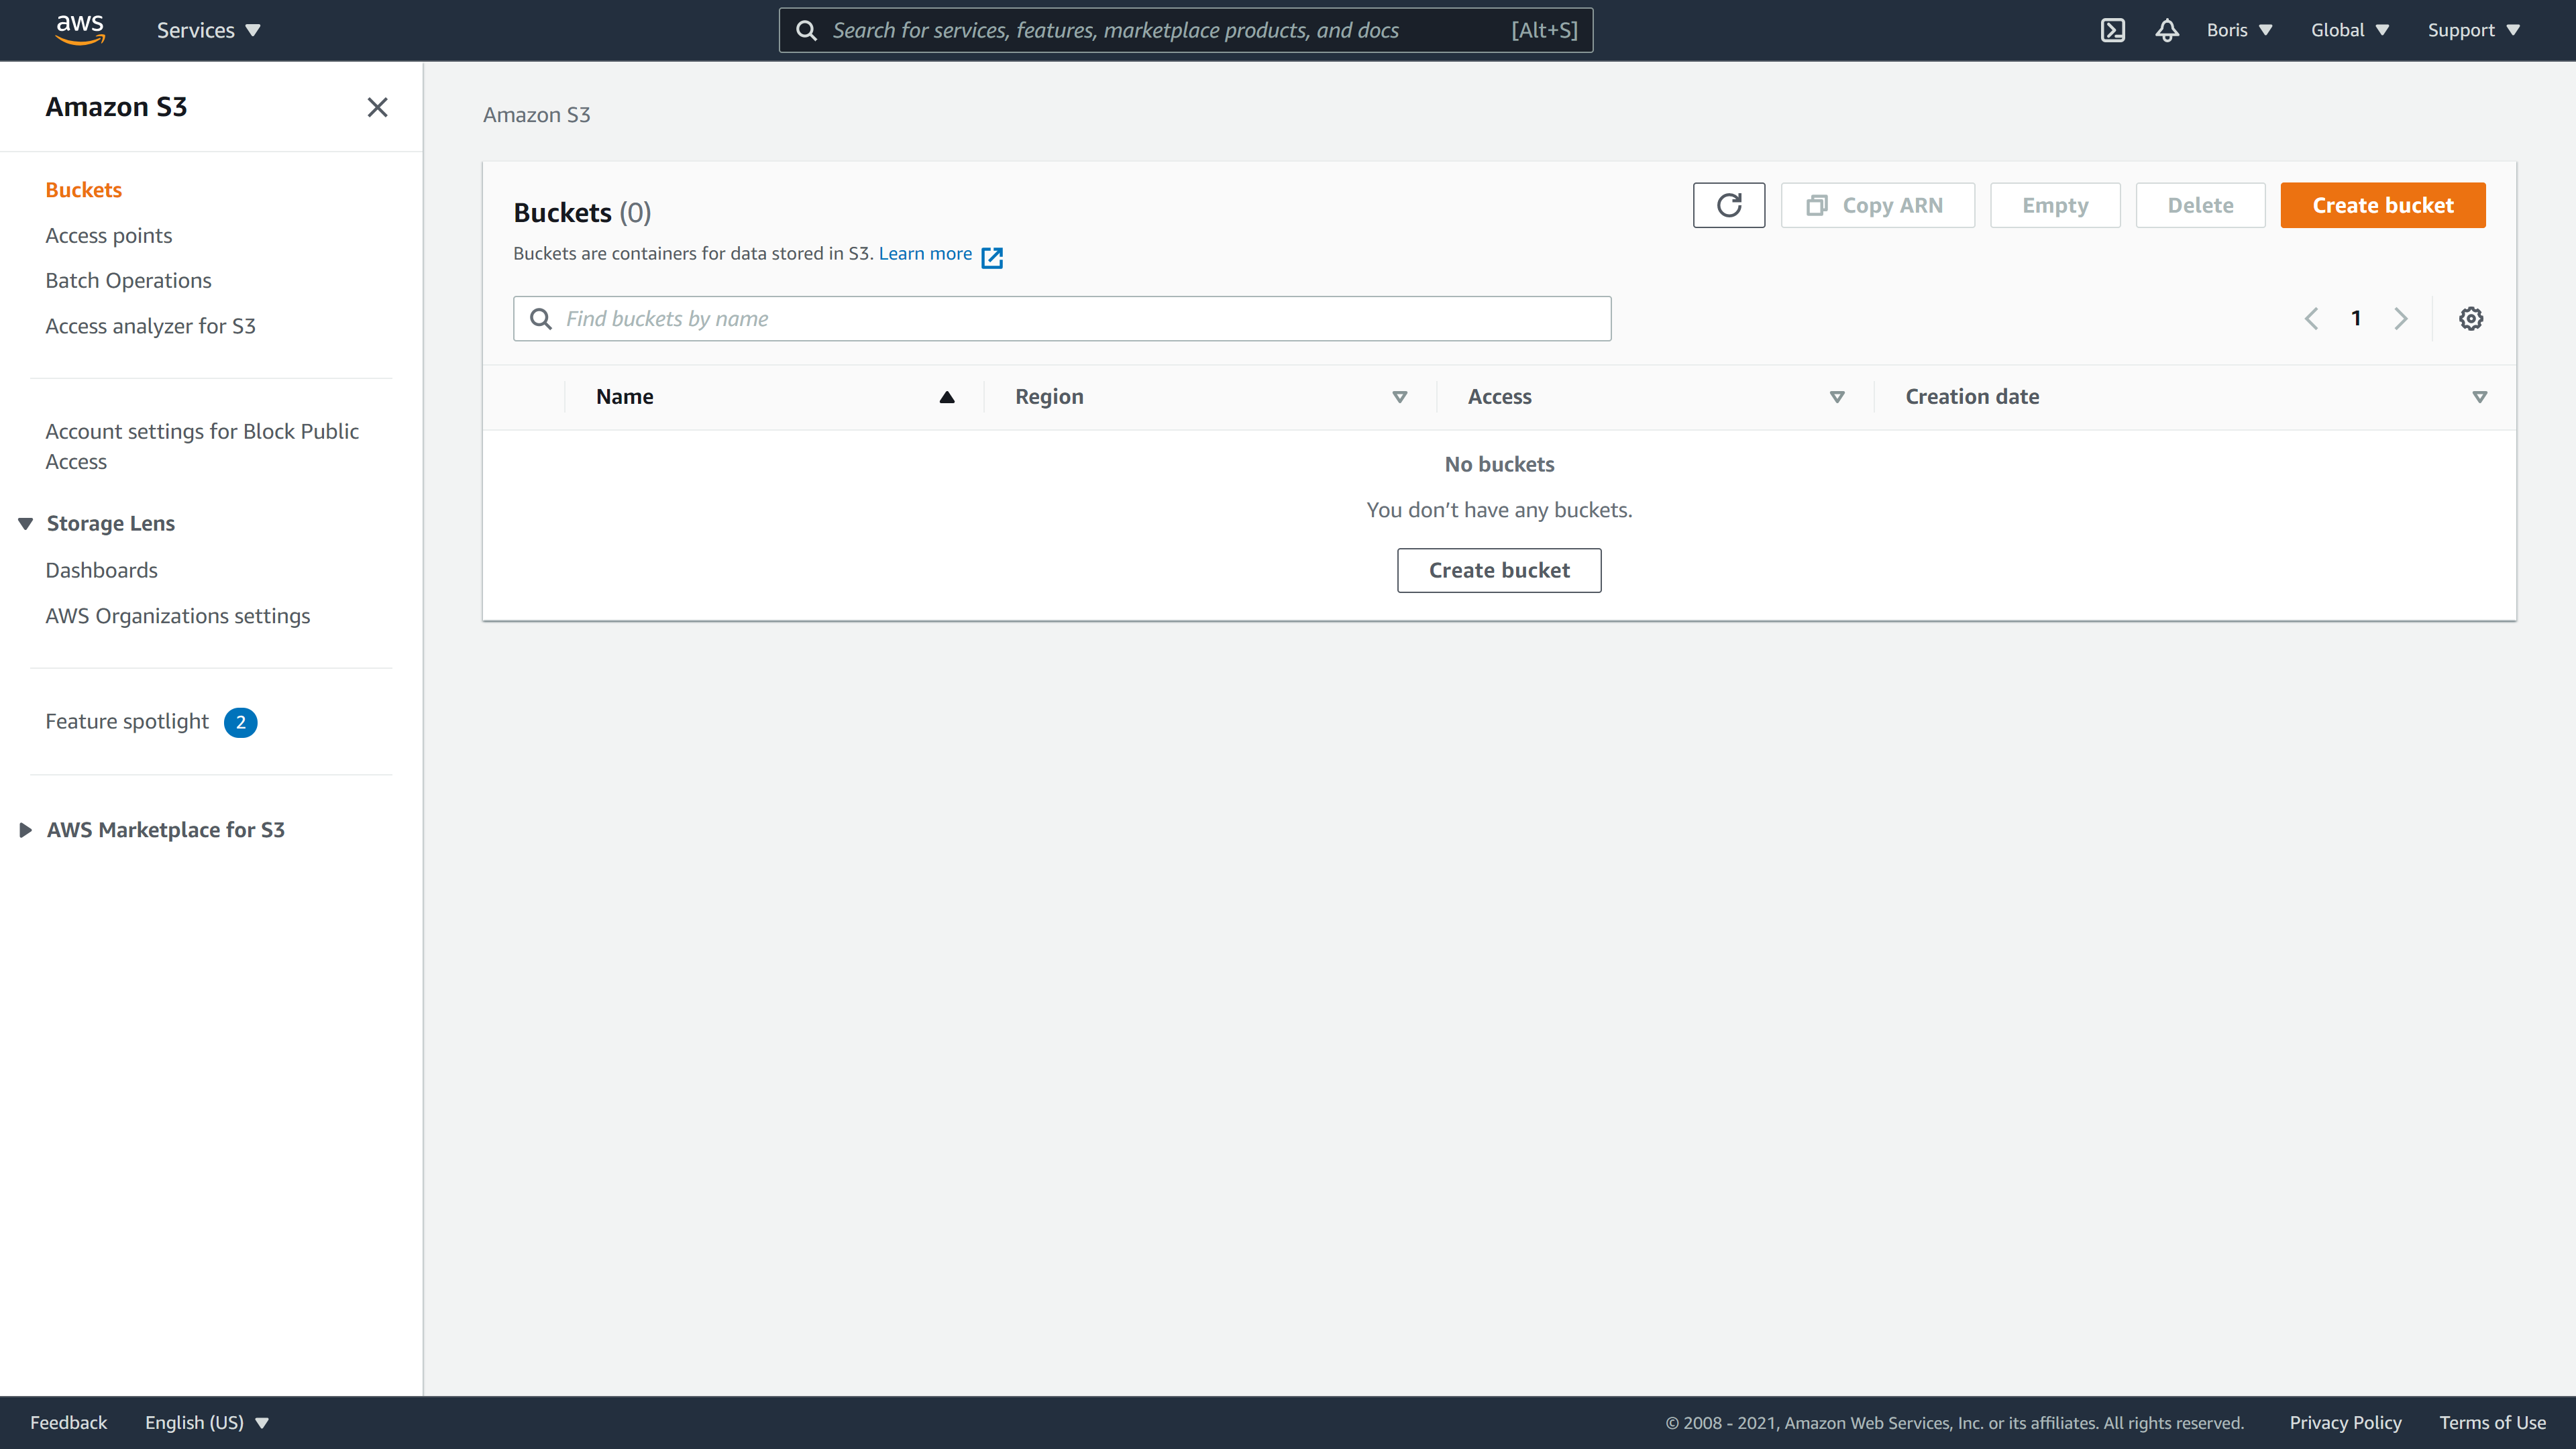This screenshot has height=1449, width=2576.
Task: Open Access points page
Action: [108, 235]
